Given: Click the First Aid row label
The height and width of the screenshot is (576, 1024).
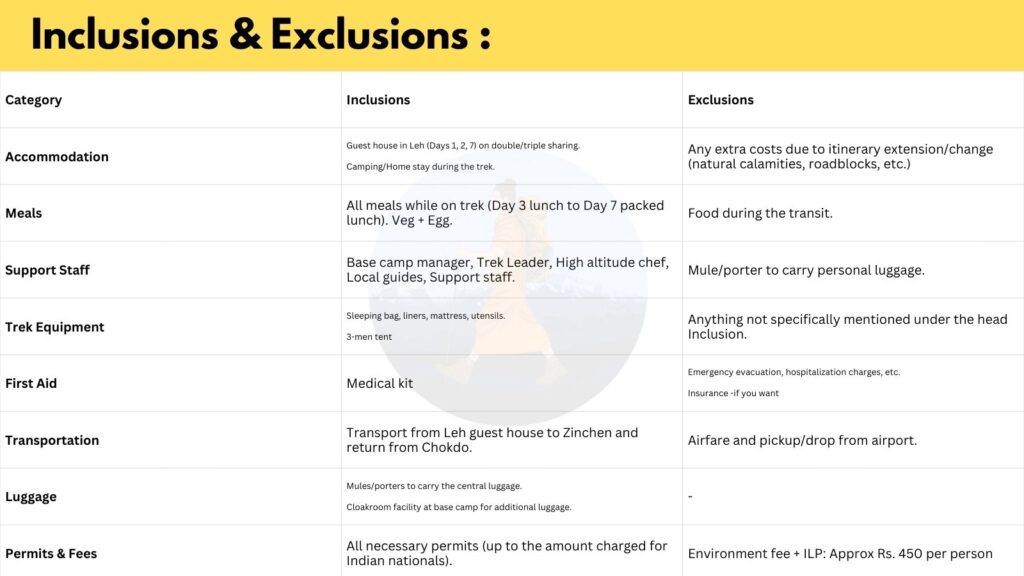Looking at the screenshot, I should point(31,384).
